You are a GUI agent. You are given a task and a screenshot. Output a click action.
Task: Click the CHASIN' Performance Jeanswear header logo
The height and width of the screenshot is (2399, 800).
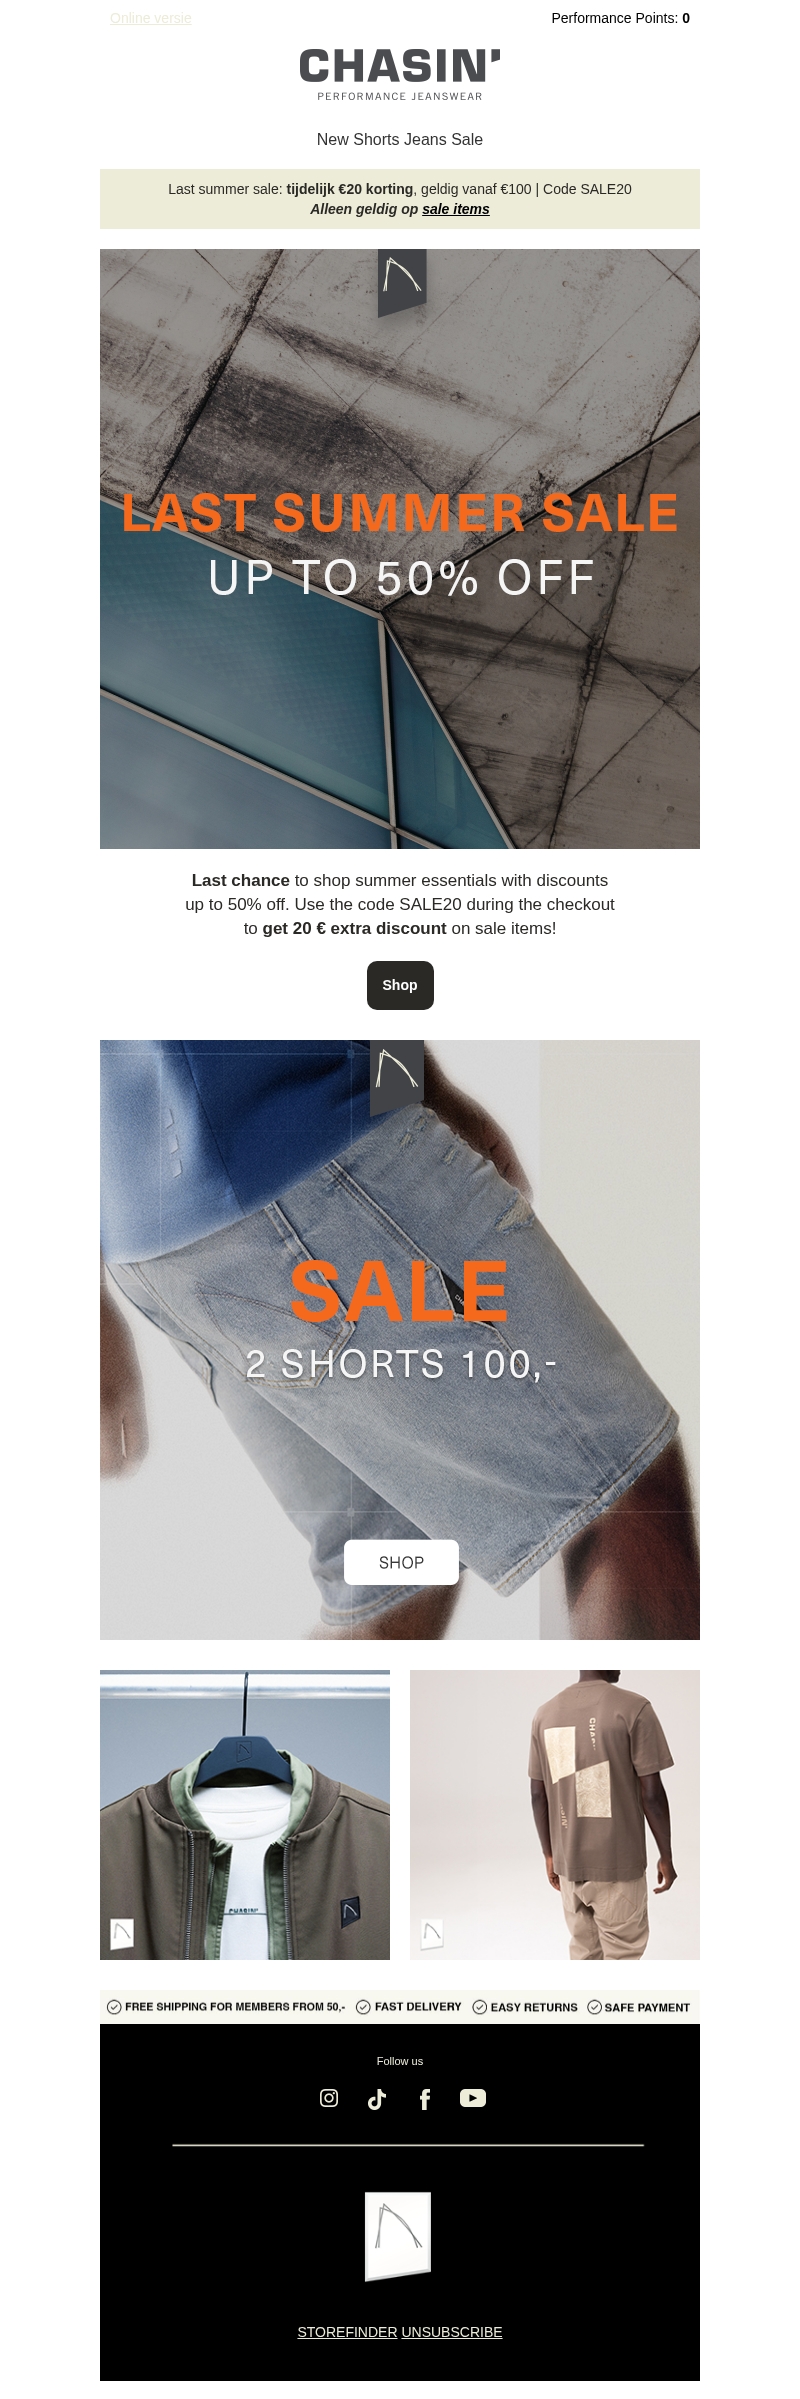pyautogui.click(x=400, y=75)
